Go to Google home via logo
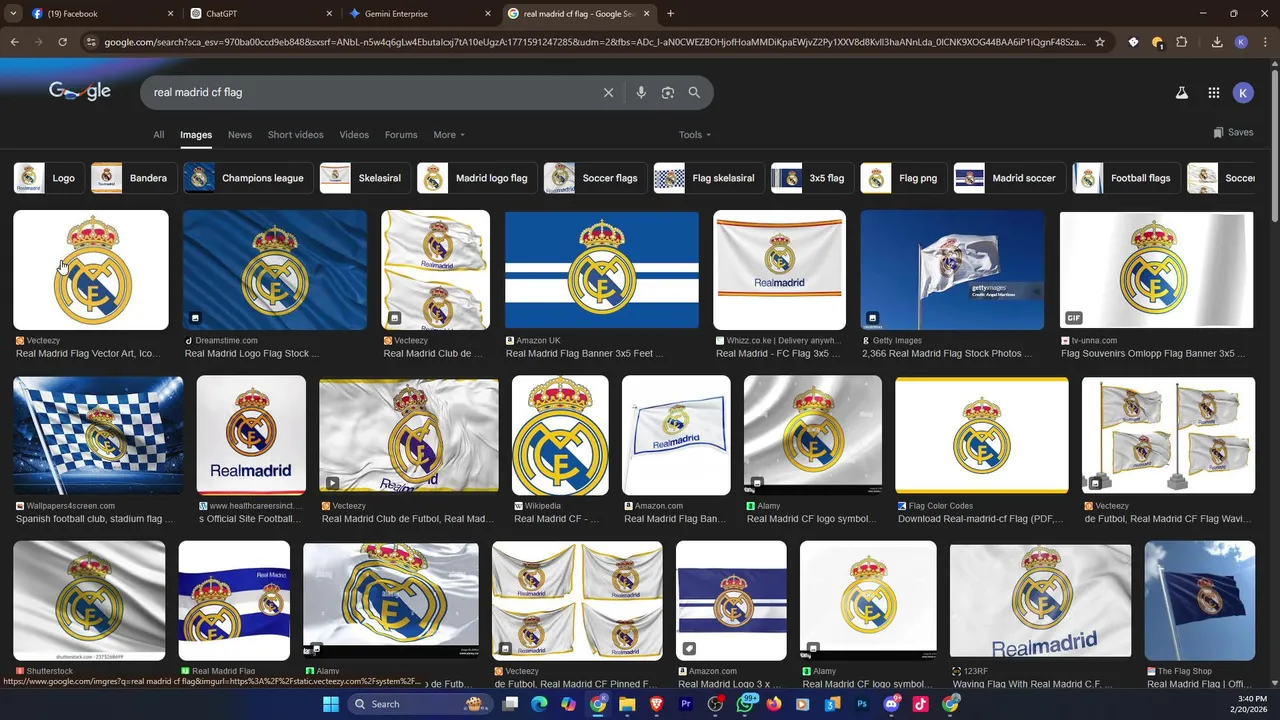Image resolution: width=1280 pixels, height=720 pixels. (x=80, y=91)
